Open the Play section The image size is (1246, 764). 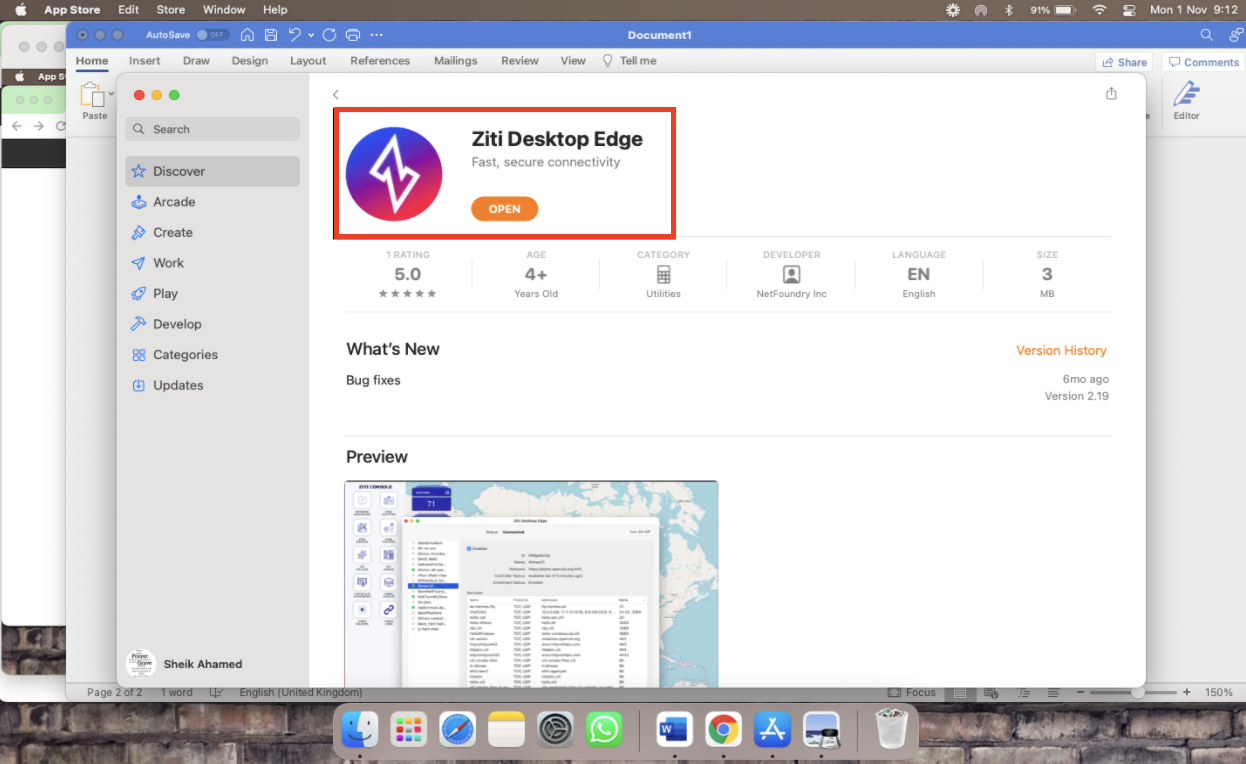pos(212,293)
